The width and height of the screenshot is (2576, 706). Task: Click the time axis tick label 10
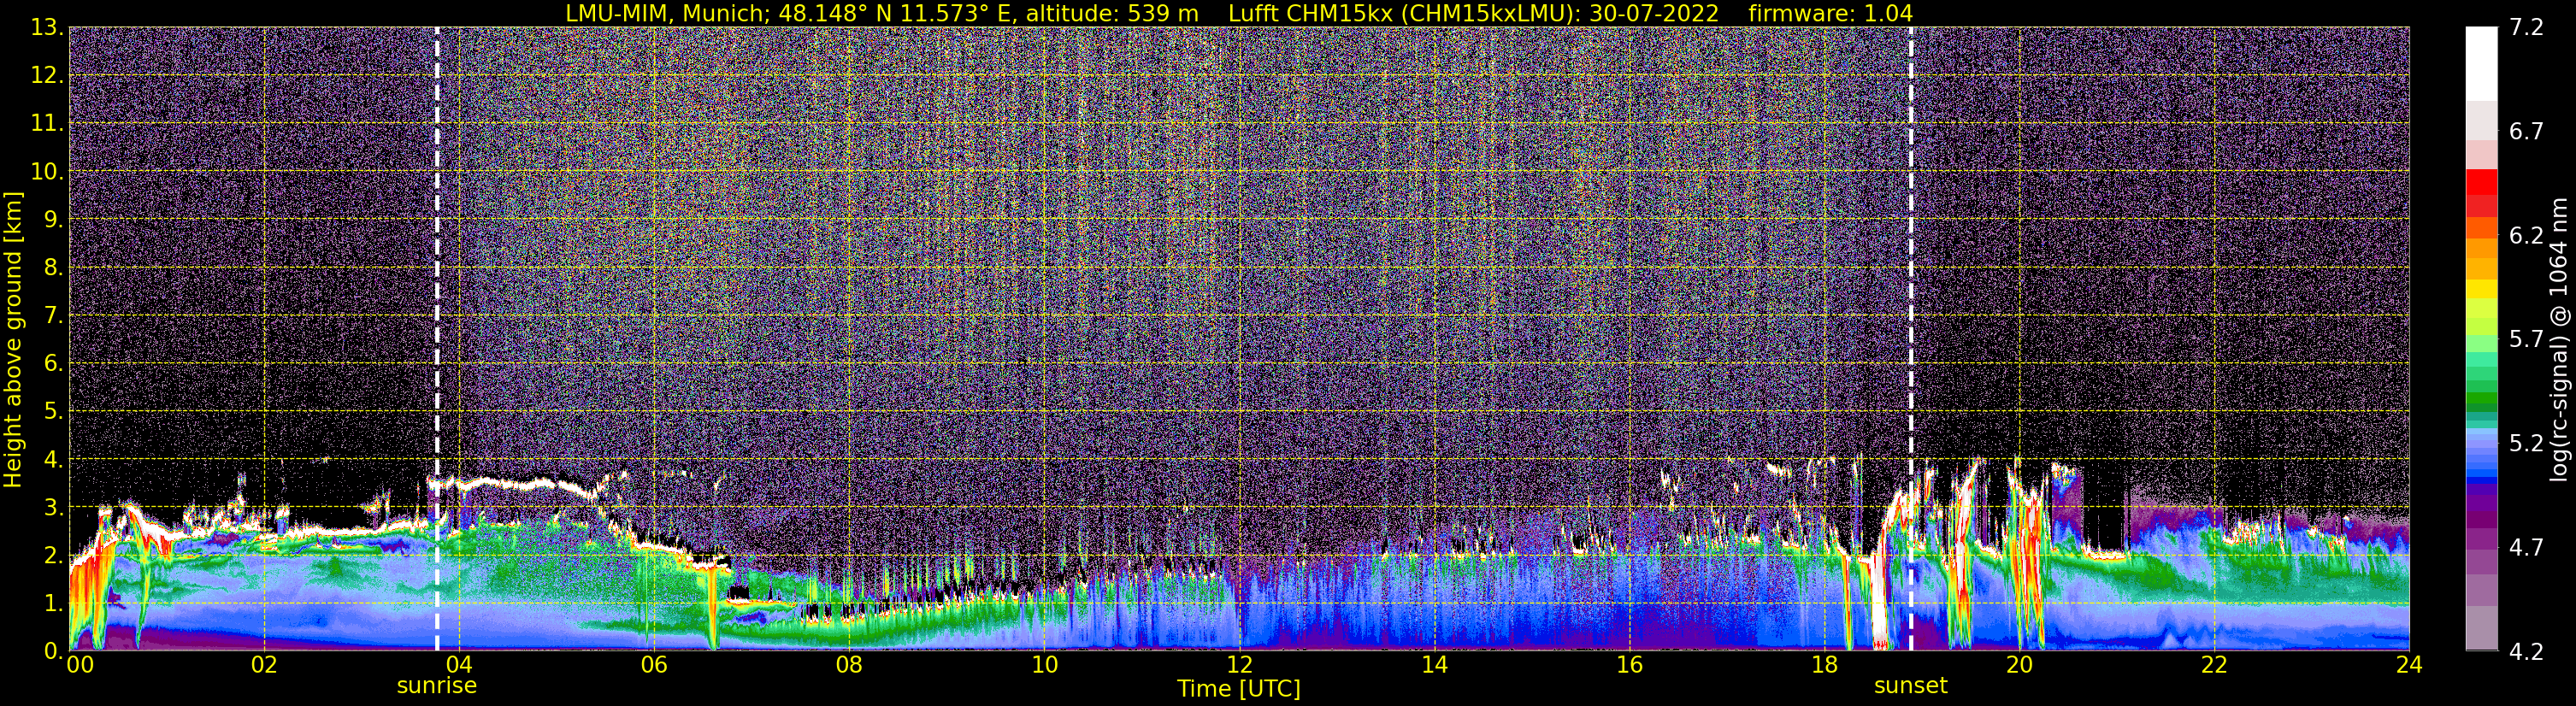tap(1044, 666)
